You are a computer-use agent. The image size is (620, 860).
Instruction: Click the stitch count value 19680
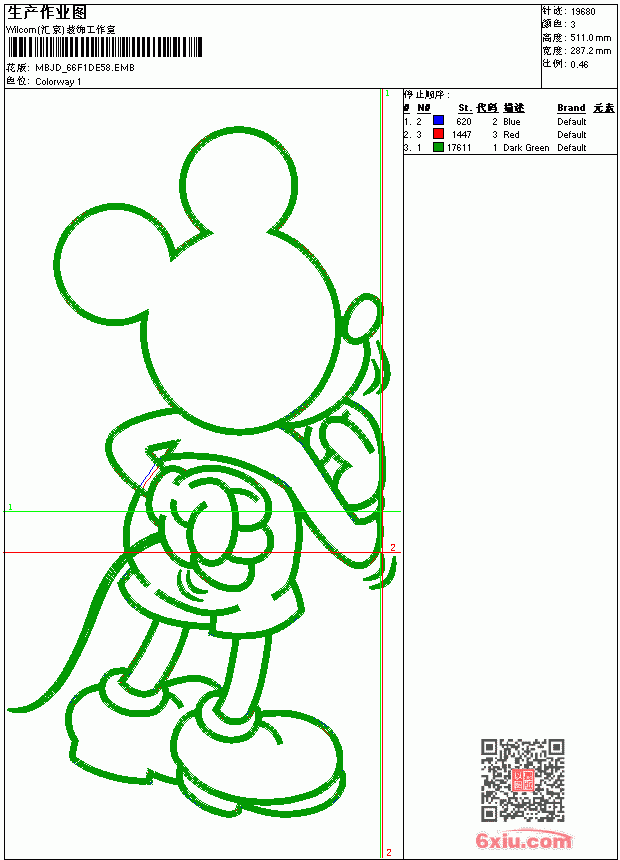coord(583,12)
